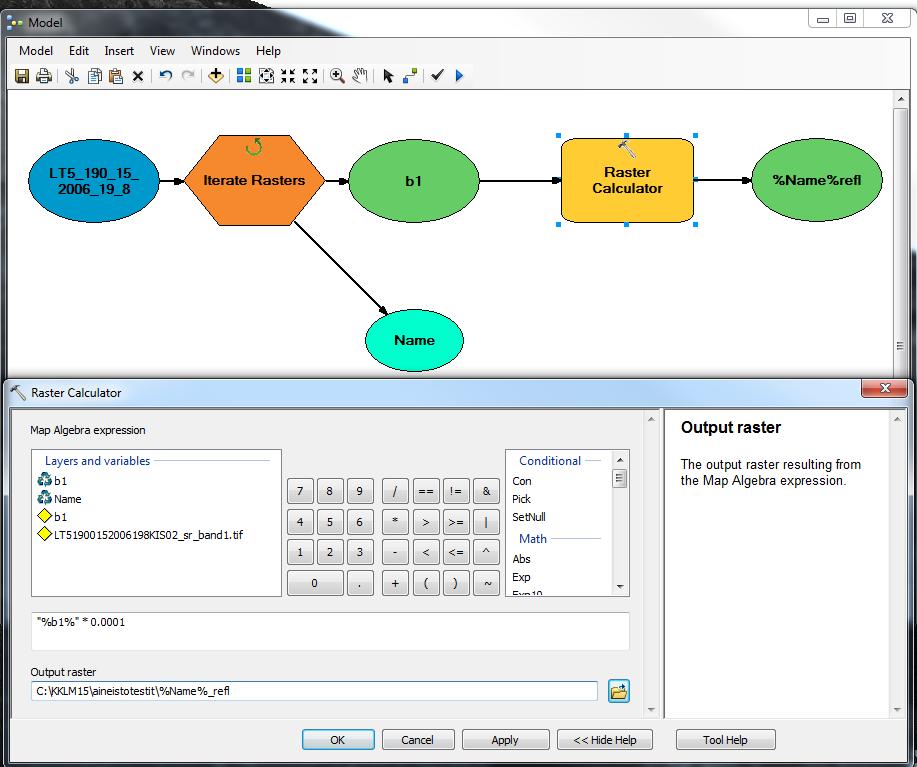Select the Name variable in Layers and variables

pyautogui.click(x=59, y=499)
